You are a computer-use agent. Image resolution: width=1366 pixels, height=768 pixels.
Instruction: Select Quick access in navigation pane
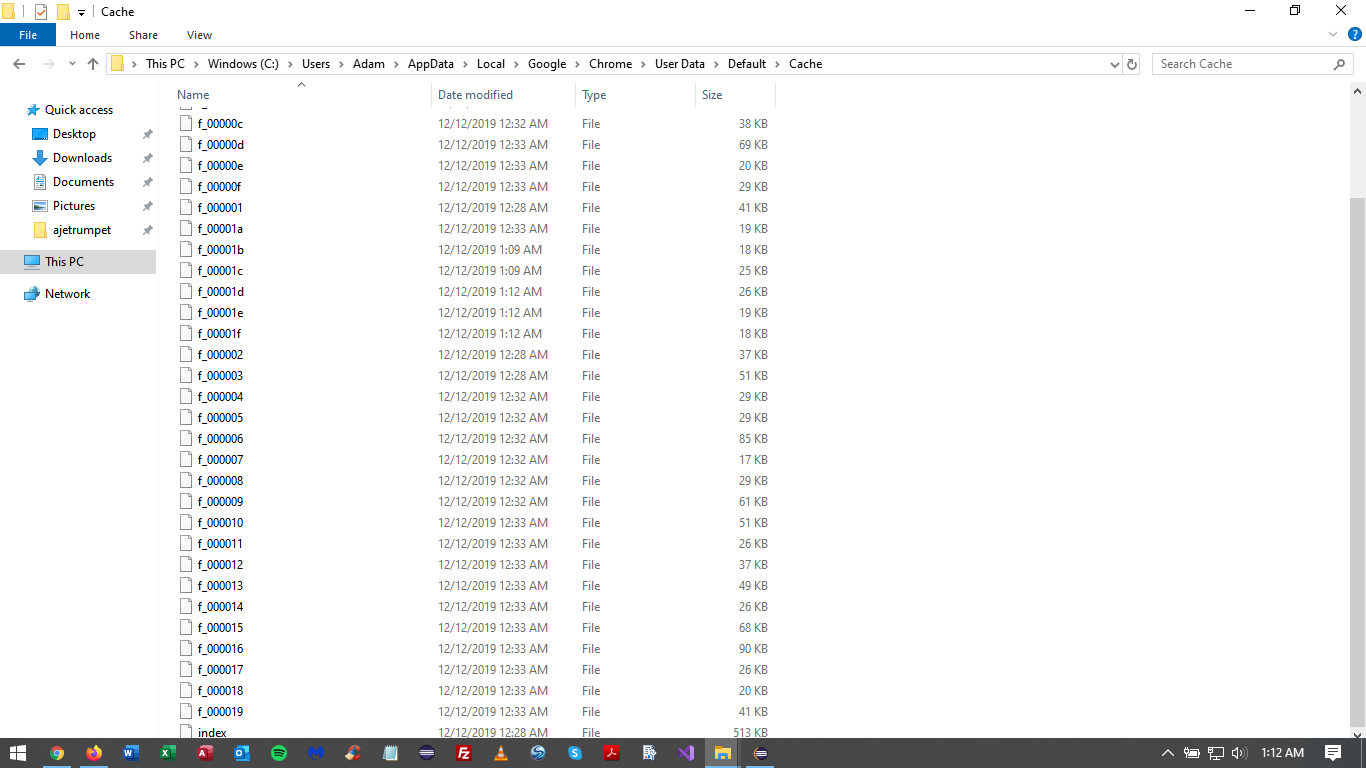(x=79, y=110)
